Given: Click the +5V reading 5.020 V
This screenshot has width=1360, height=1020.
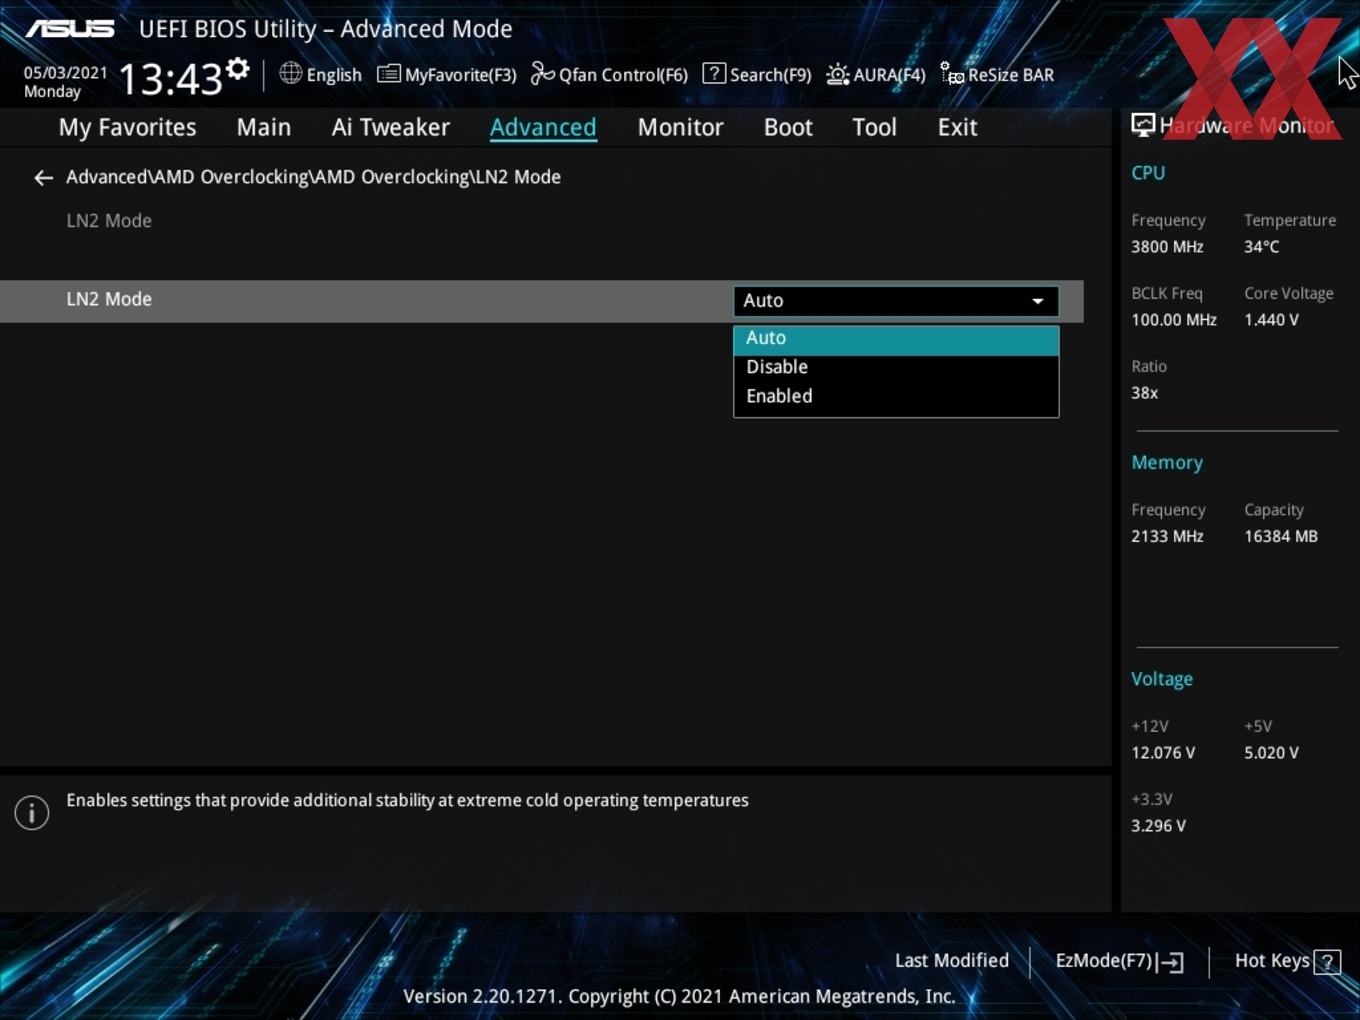Looking at the screenshot, I should pyautogui.click(x=1271, y=753).
